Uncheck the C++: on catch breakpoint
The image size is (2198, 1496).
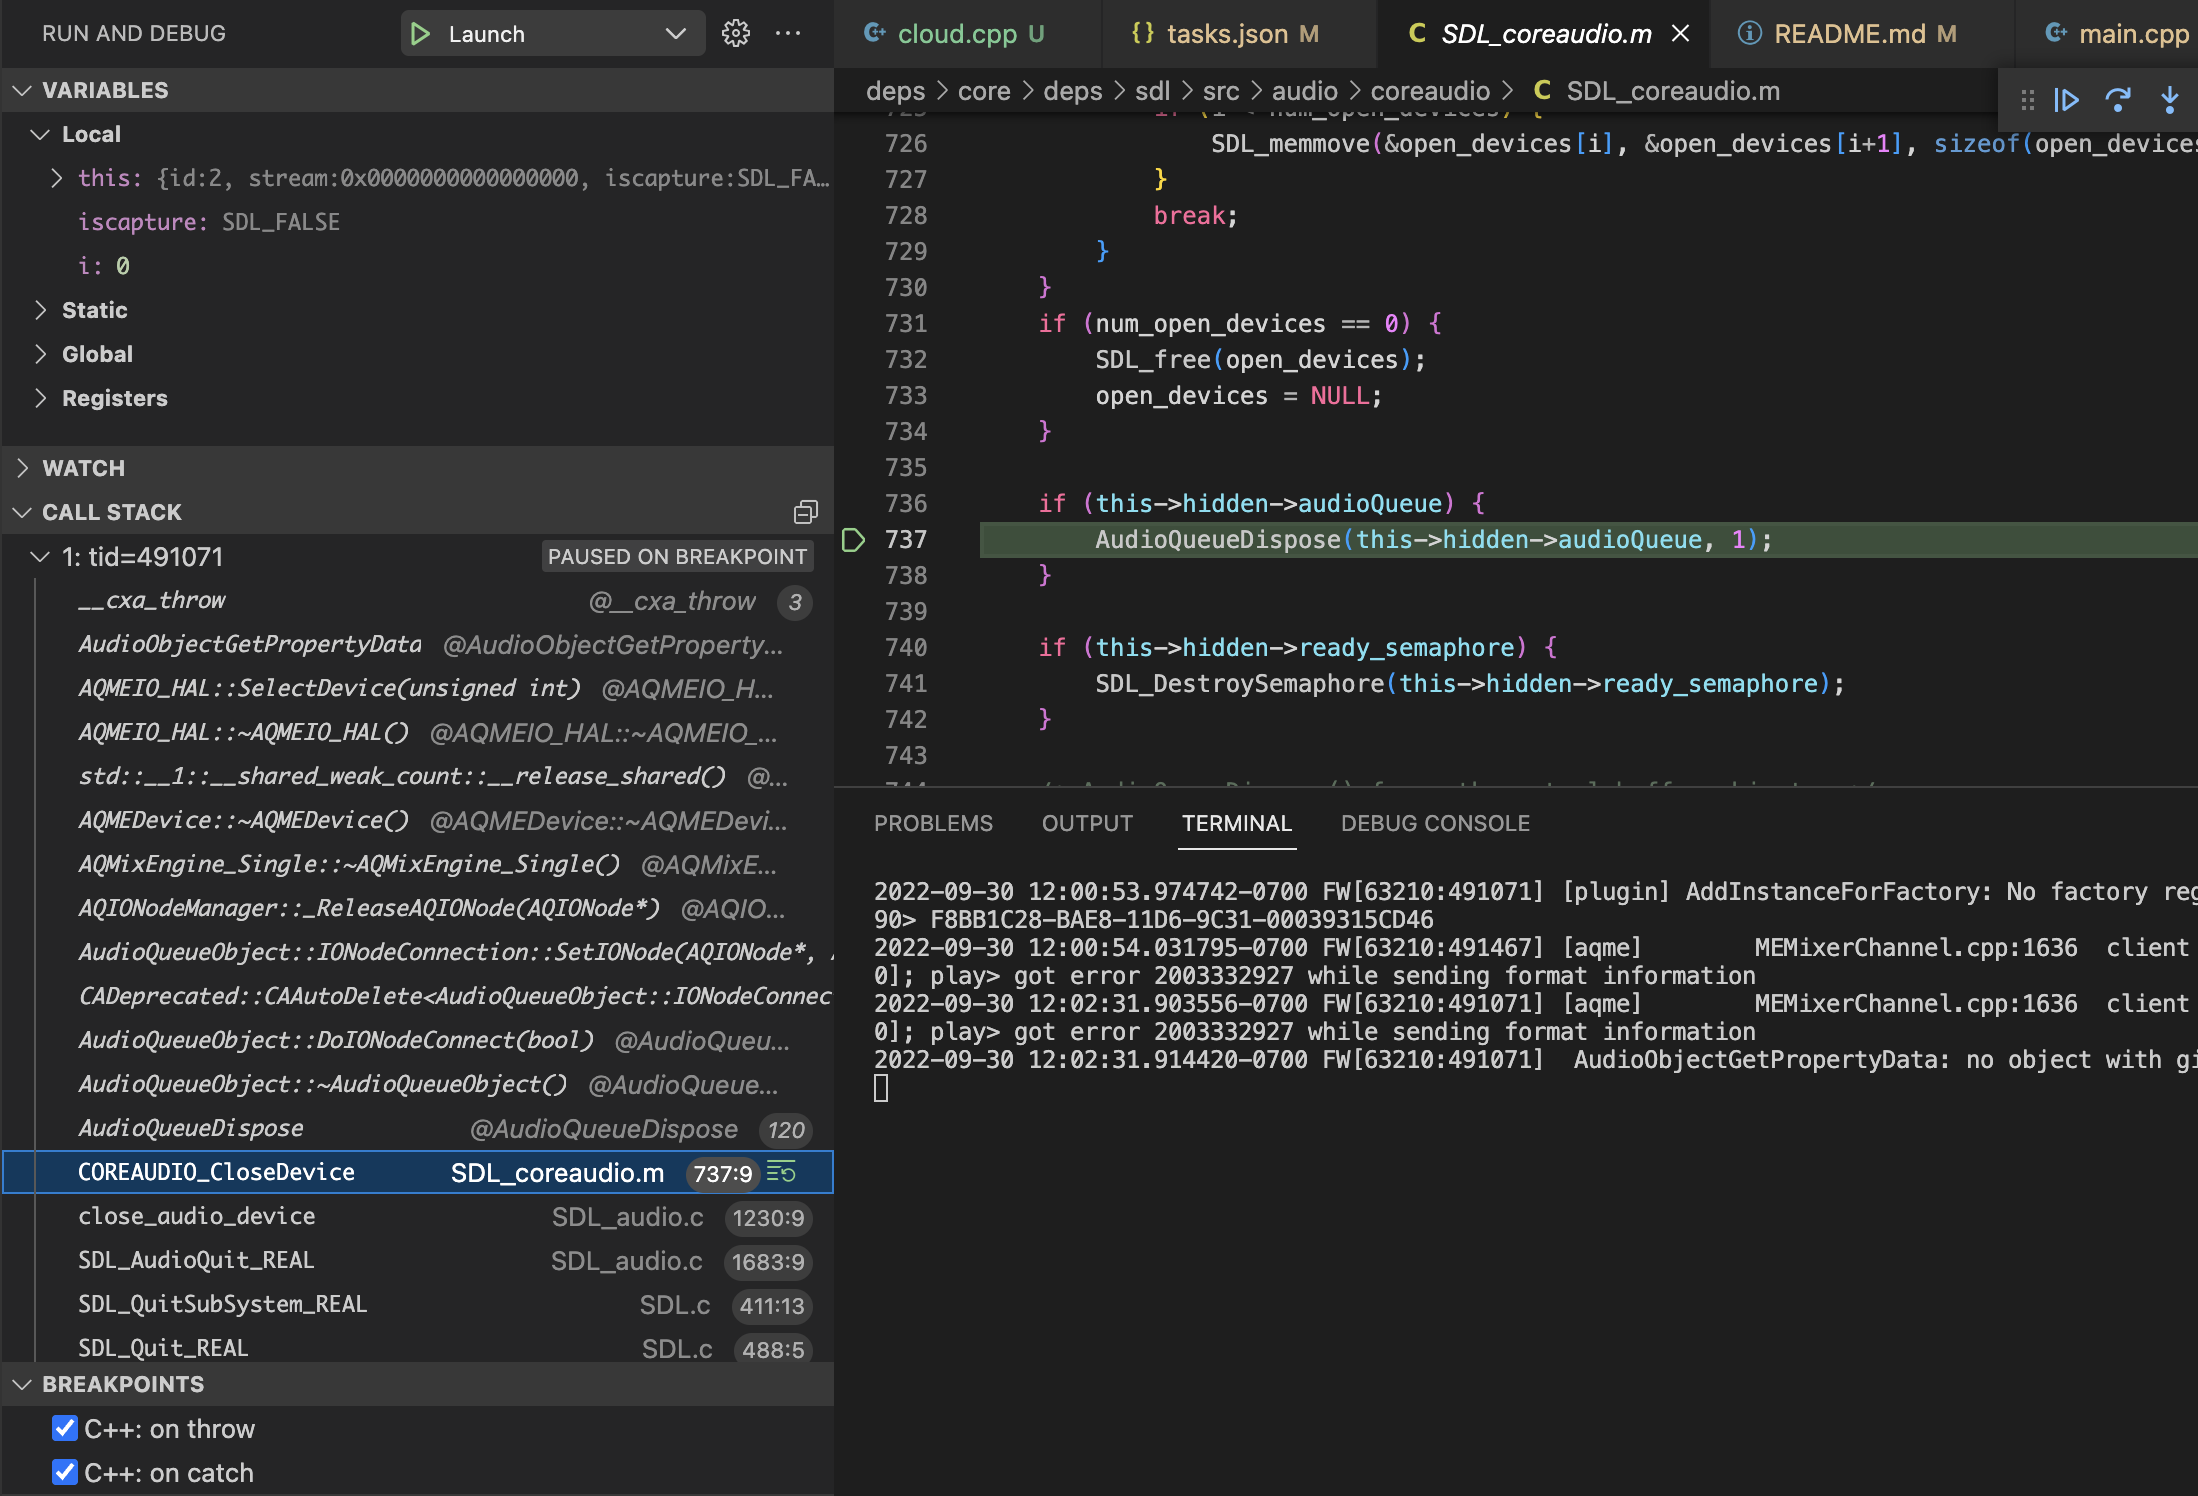point(65,1473)
